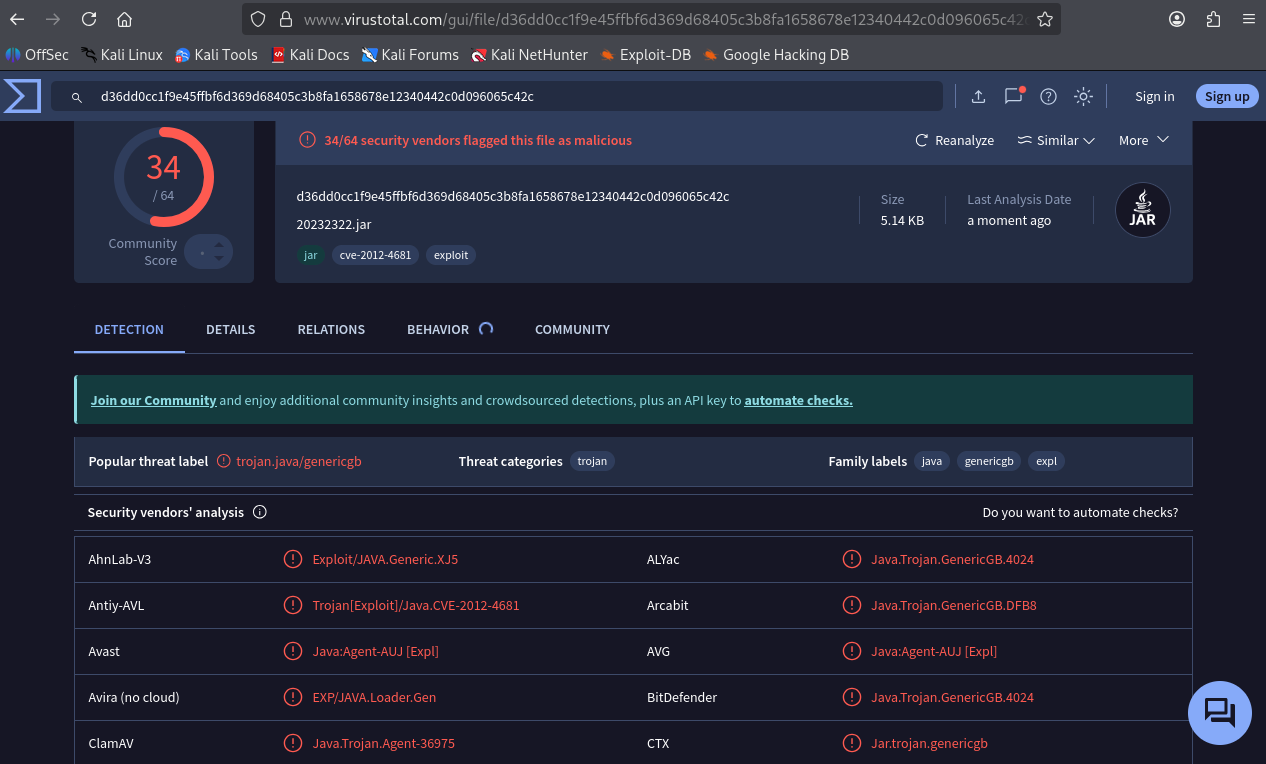Click the expl family label chip
This screenshot has width=1266, height=764.
[x=1046, y=461]
